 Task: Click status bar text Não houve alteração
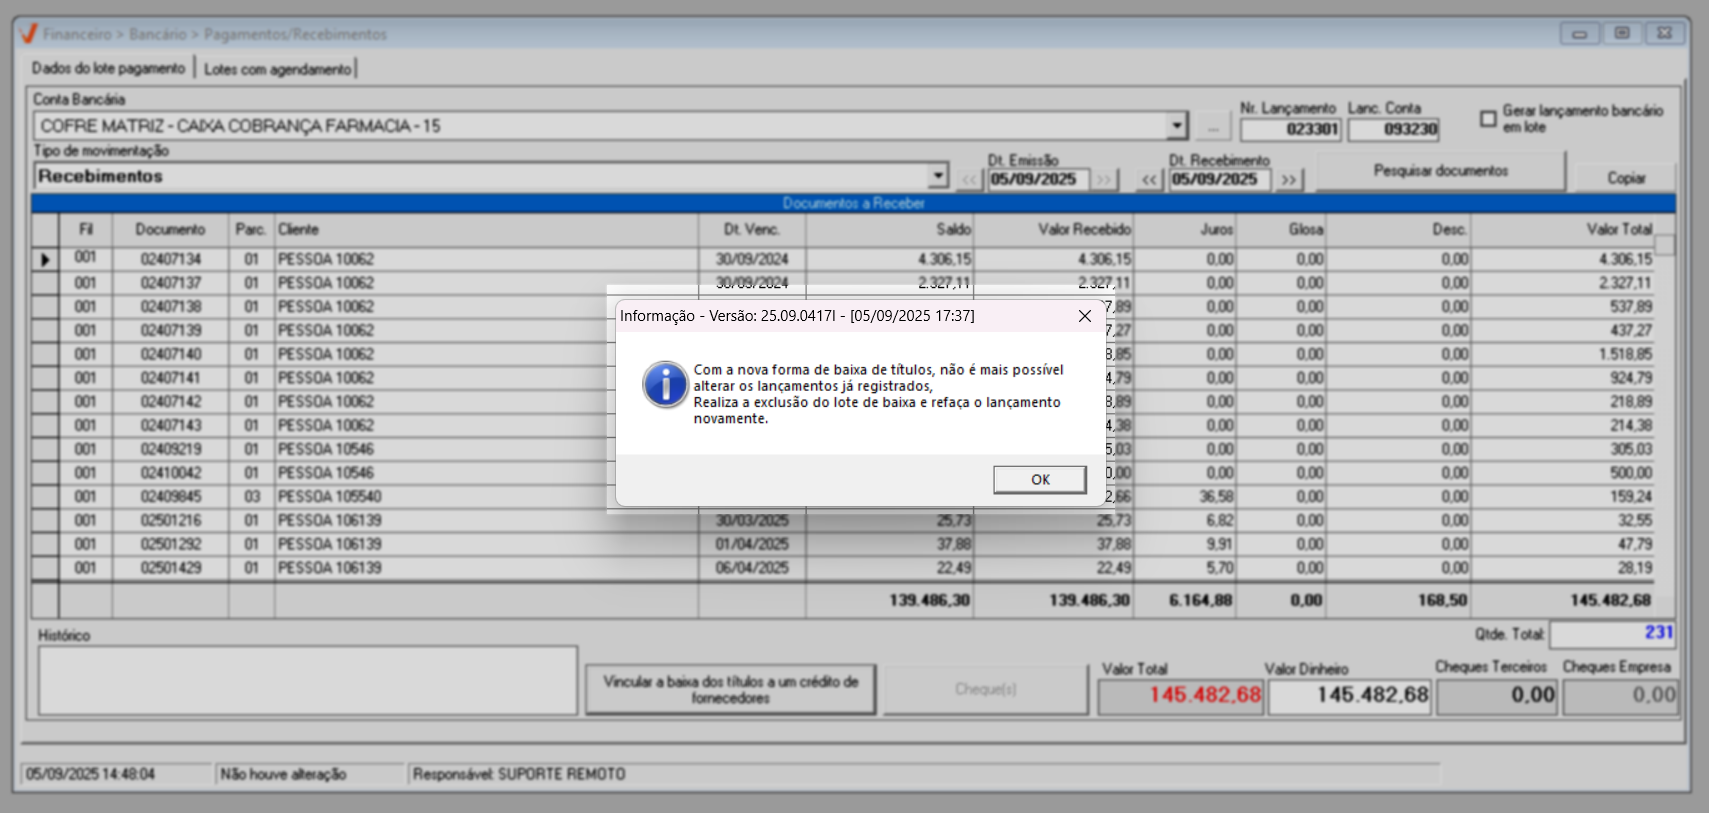[x=283, y=774]
